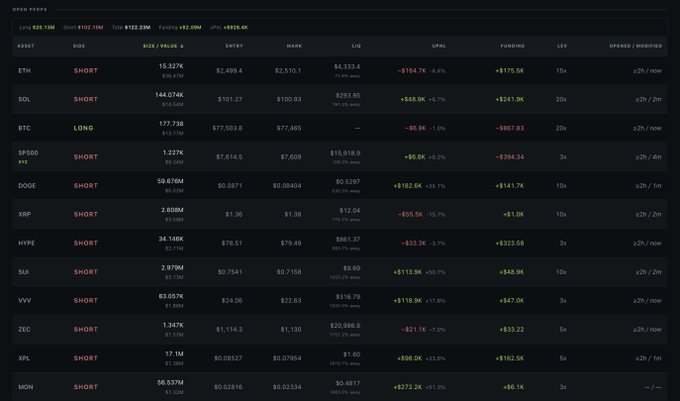Viewport: 680px width, 401px height.
Task: Click SOL mark price $100.93
Action: click(289, 99)
